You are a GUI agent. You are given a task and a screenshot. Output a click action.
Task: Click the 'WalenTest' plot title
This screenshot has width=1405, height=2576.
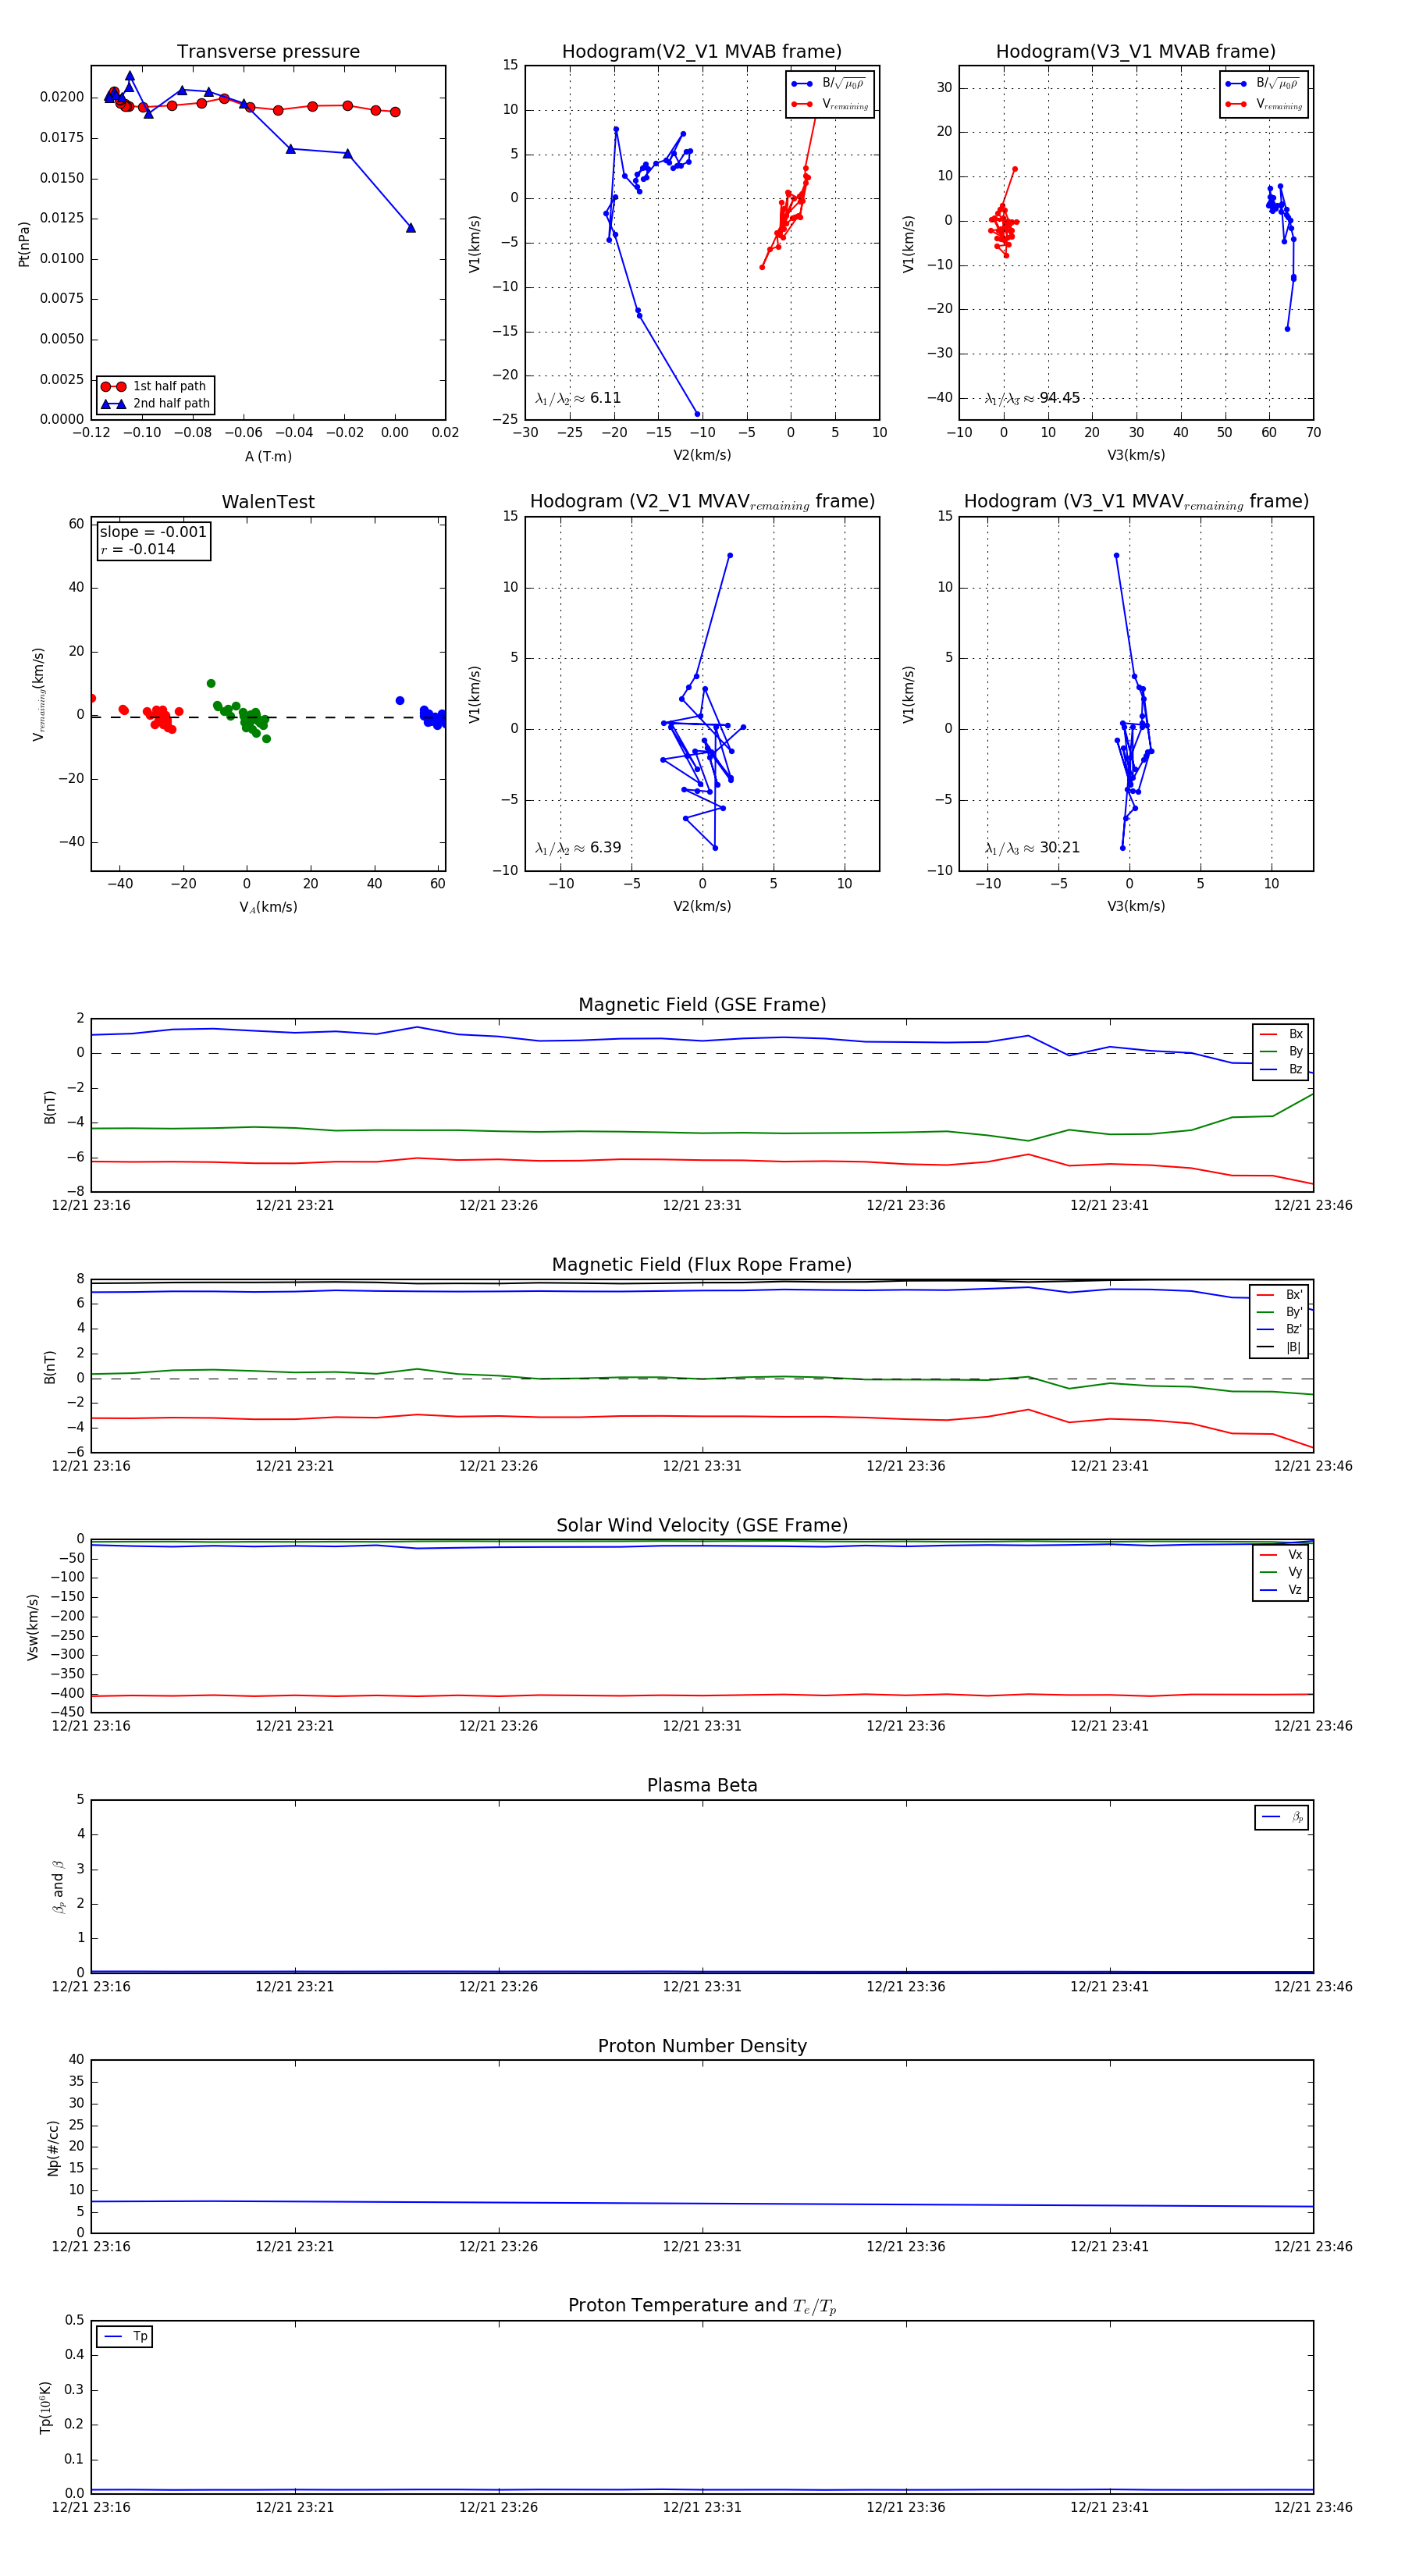(x=268, y=502)
